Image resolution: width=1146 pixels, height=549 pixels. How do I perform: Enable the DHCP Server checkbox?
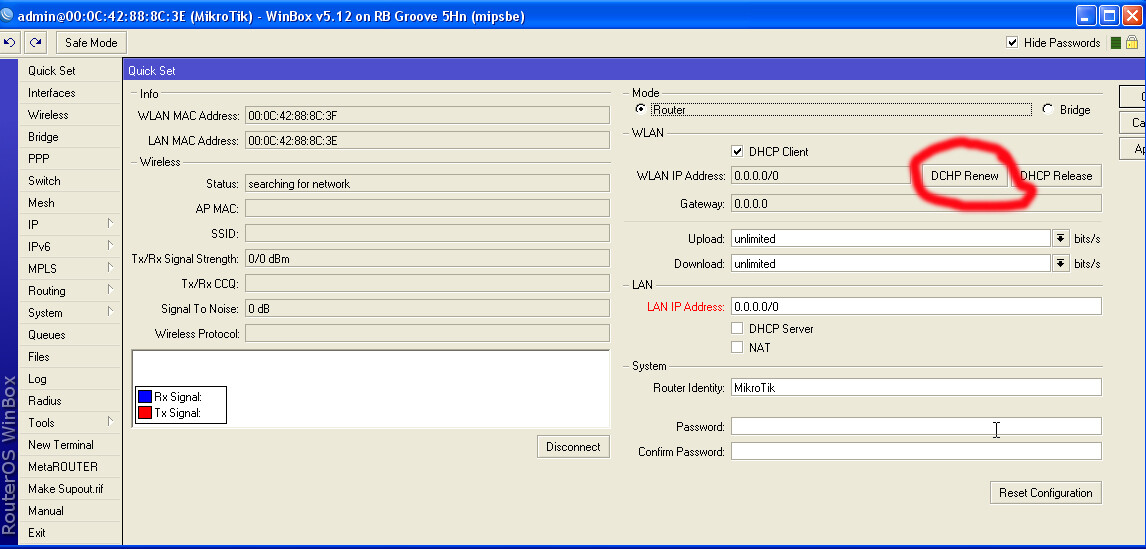pyautogui.click(x=737, y=328)
